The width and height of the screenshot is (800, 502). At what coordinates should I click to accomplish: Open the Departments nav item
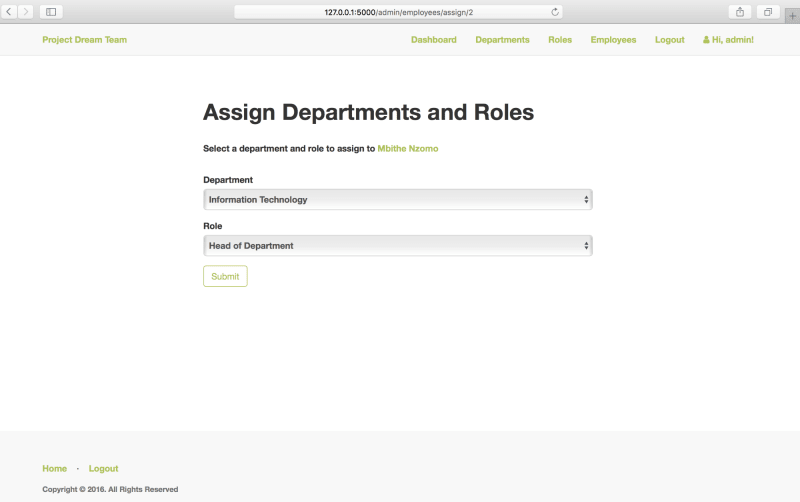(502, 40)
